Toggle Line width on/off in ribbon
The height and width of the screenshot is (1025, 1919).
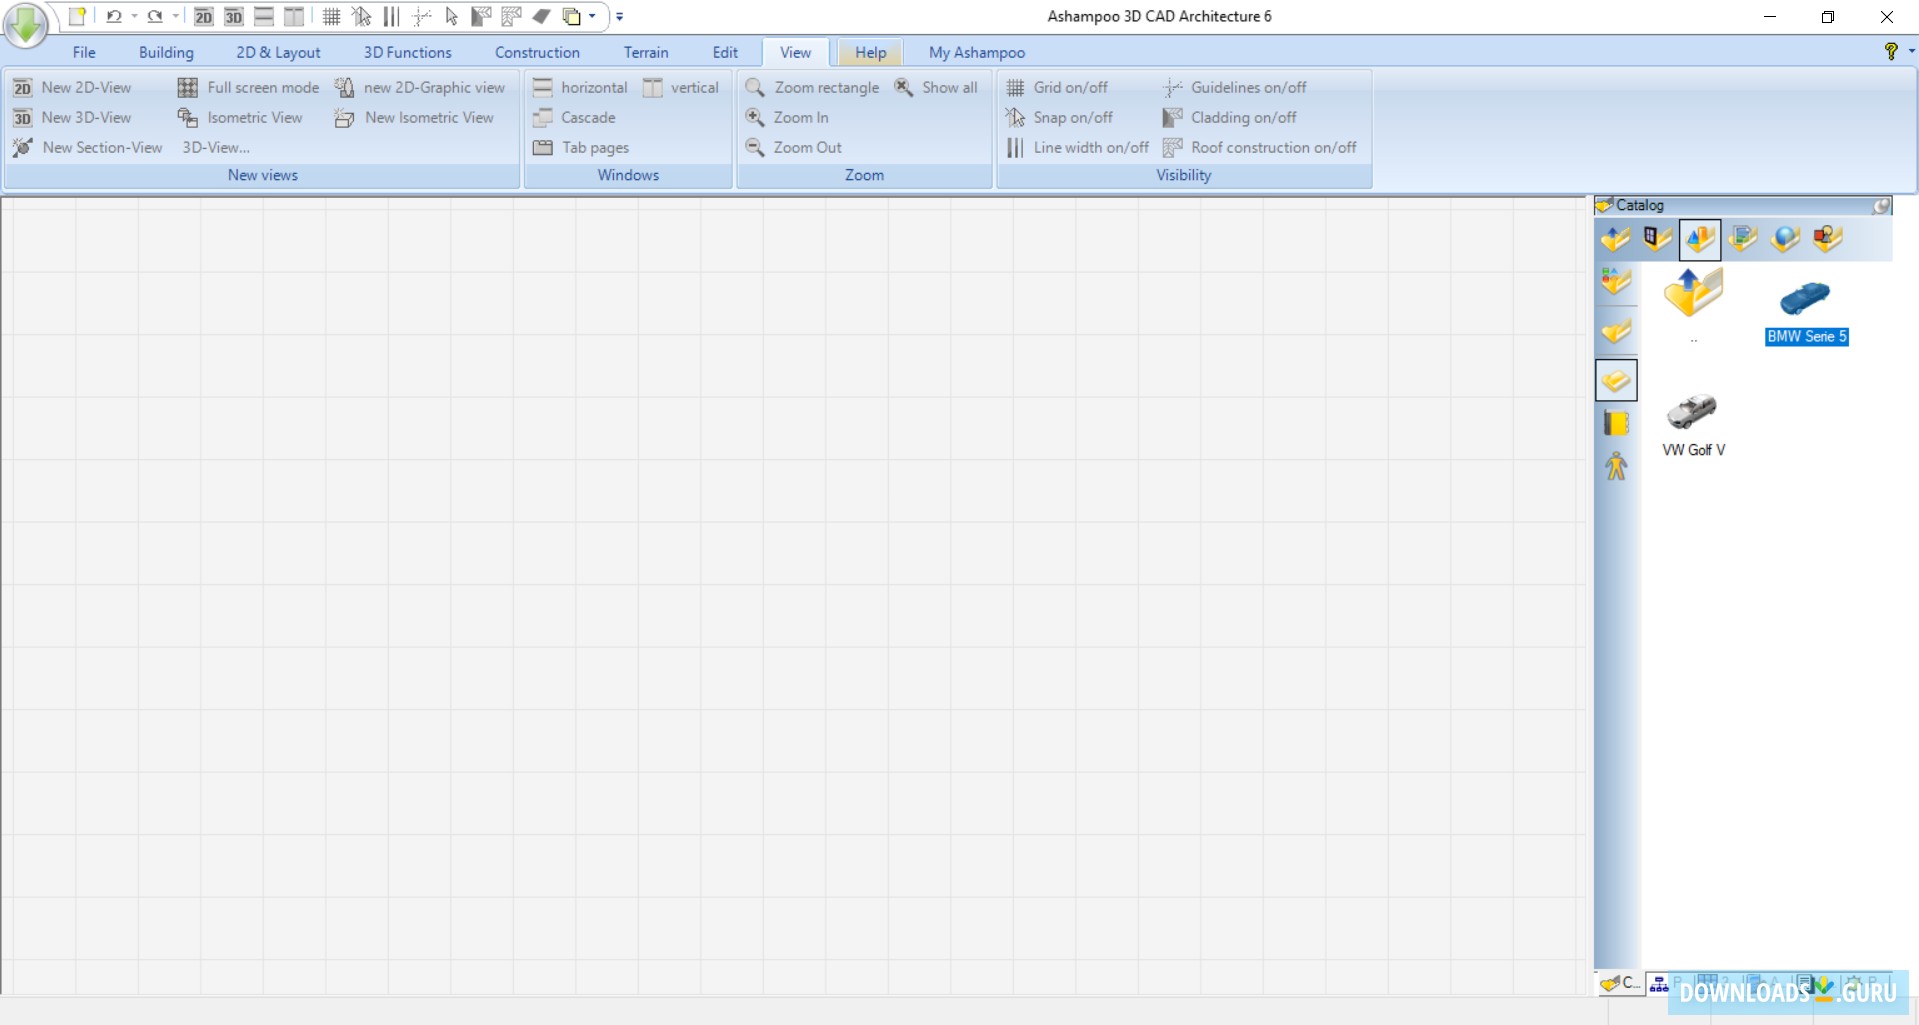click(1077, 147)
